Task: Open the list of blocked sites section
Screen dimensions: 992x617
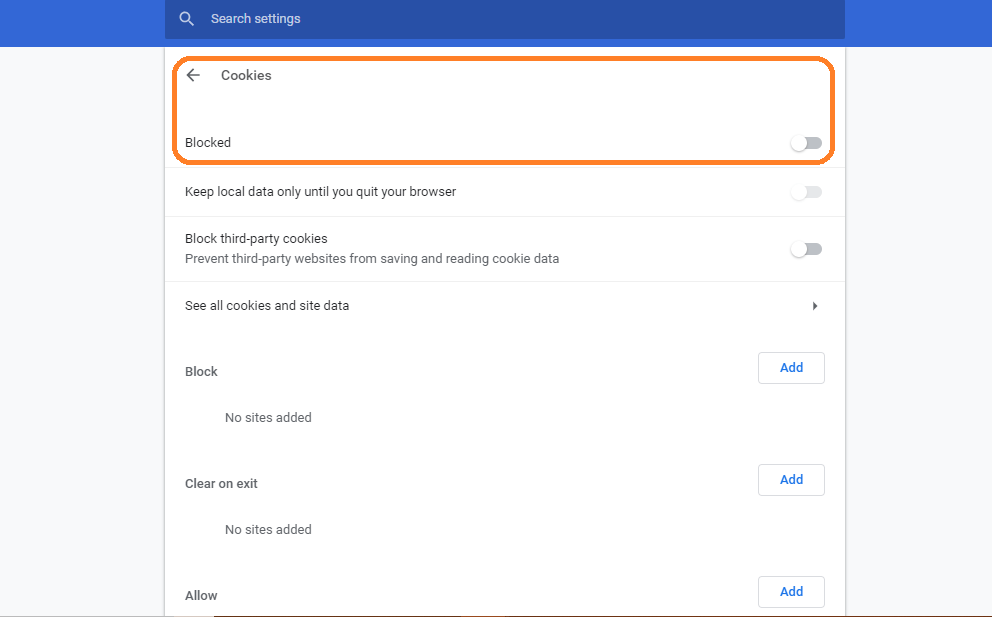Action: click(x=201, y=371)
